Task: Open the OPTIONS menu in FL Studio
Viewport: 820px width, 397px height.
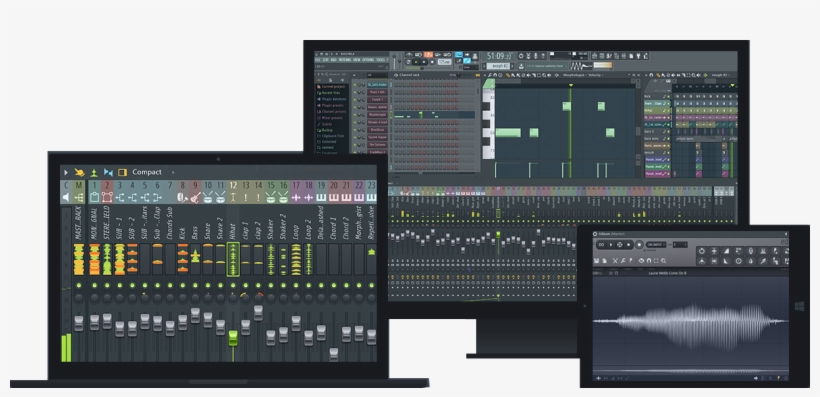Action: click(368, 60)
